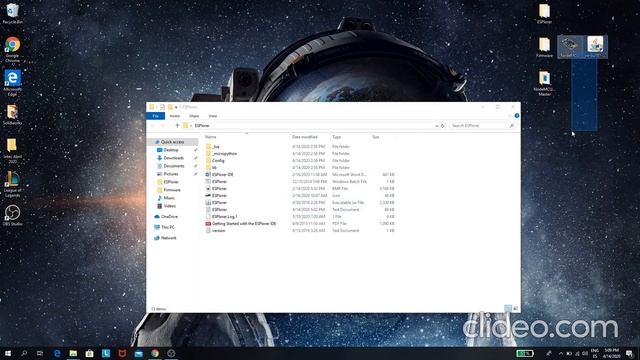Sort files by Size column
The width and height of the screenshot is (640, 360).
[x=376, y=137]
